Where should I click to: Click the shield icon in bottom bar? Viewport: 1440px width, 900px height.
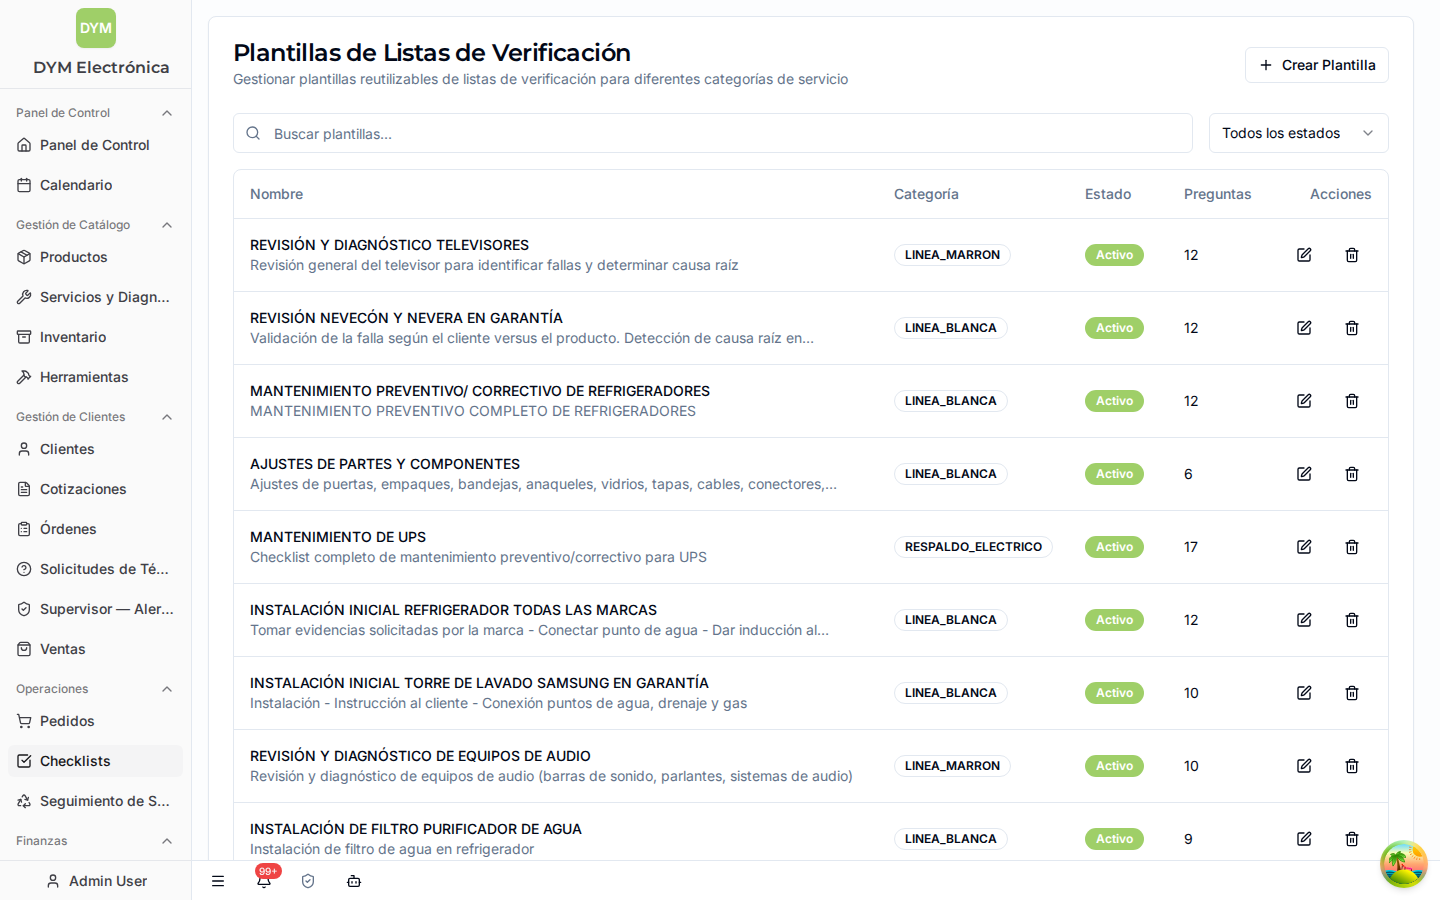308,881
